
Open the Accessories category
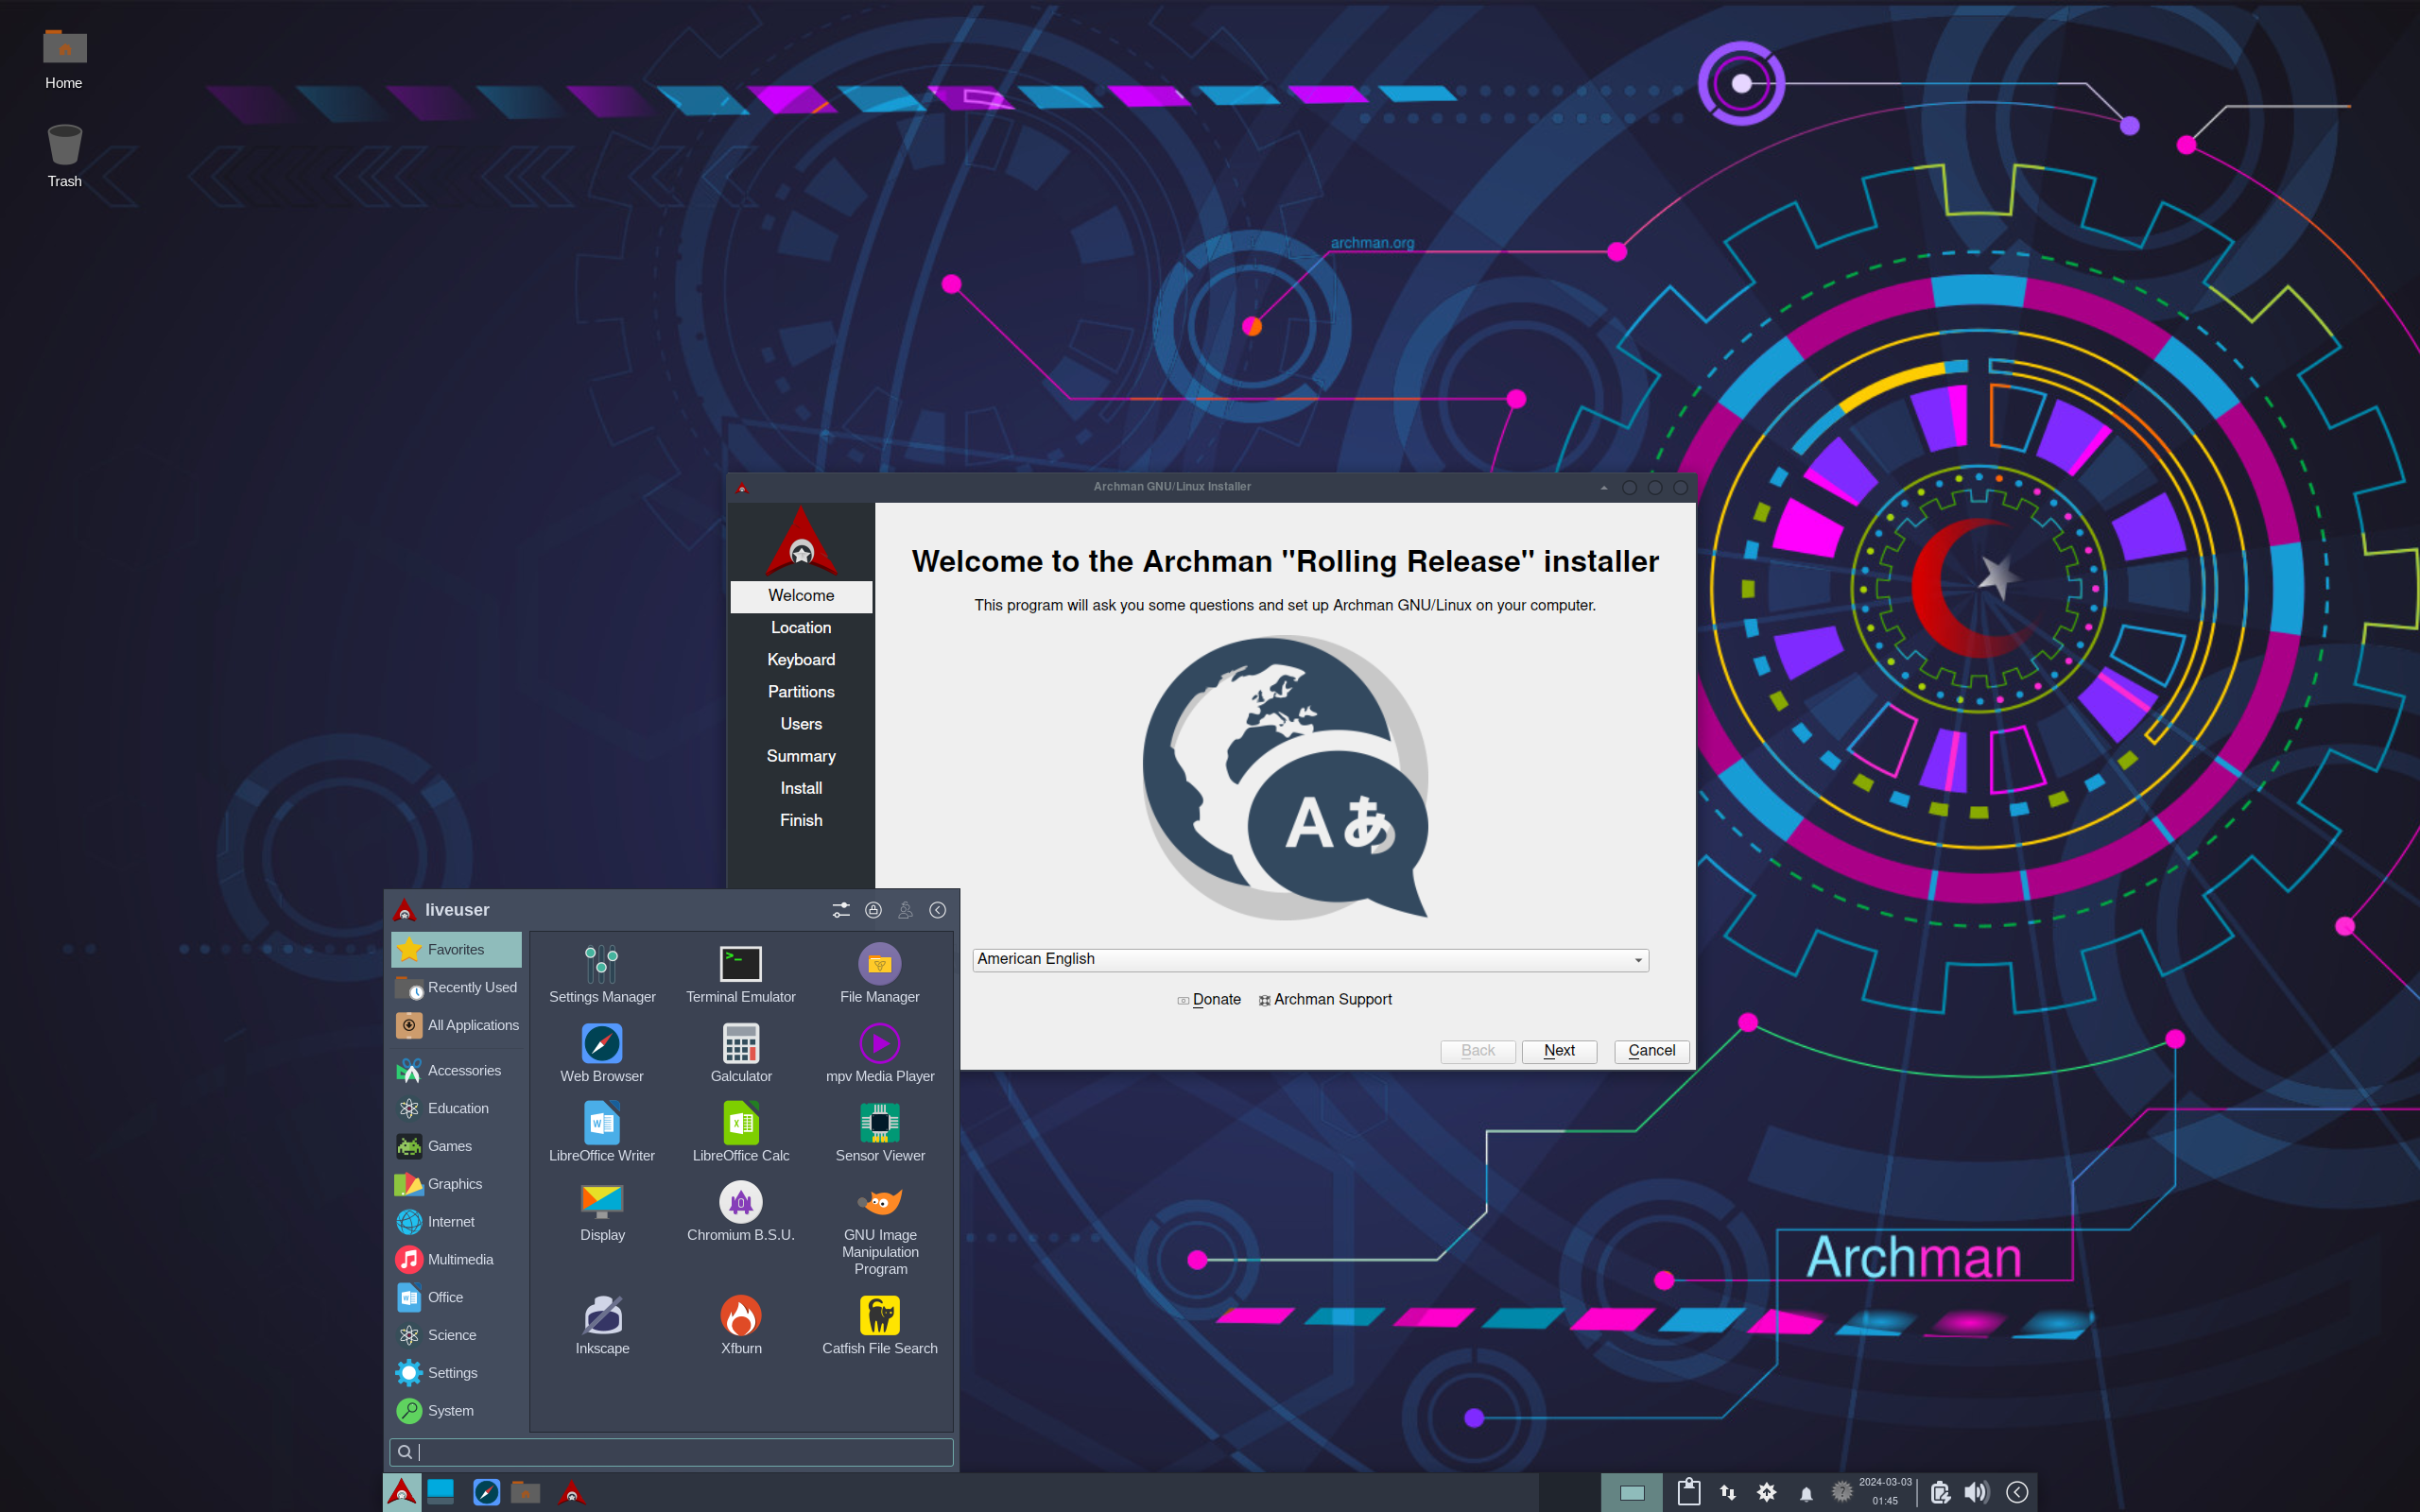click(x=456, y=1070)
